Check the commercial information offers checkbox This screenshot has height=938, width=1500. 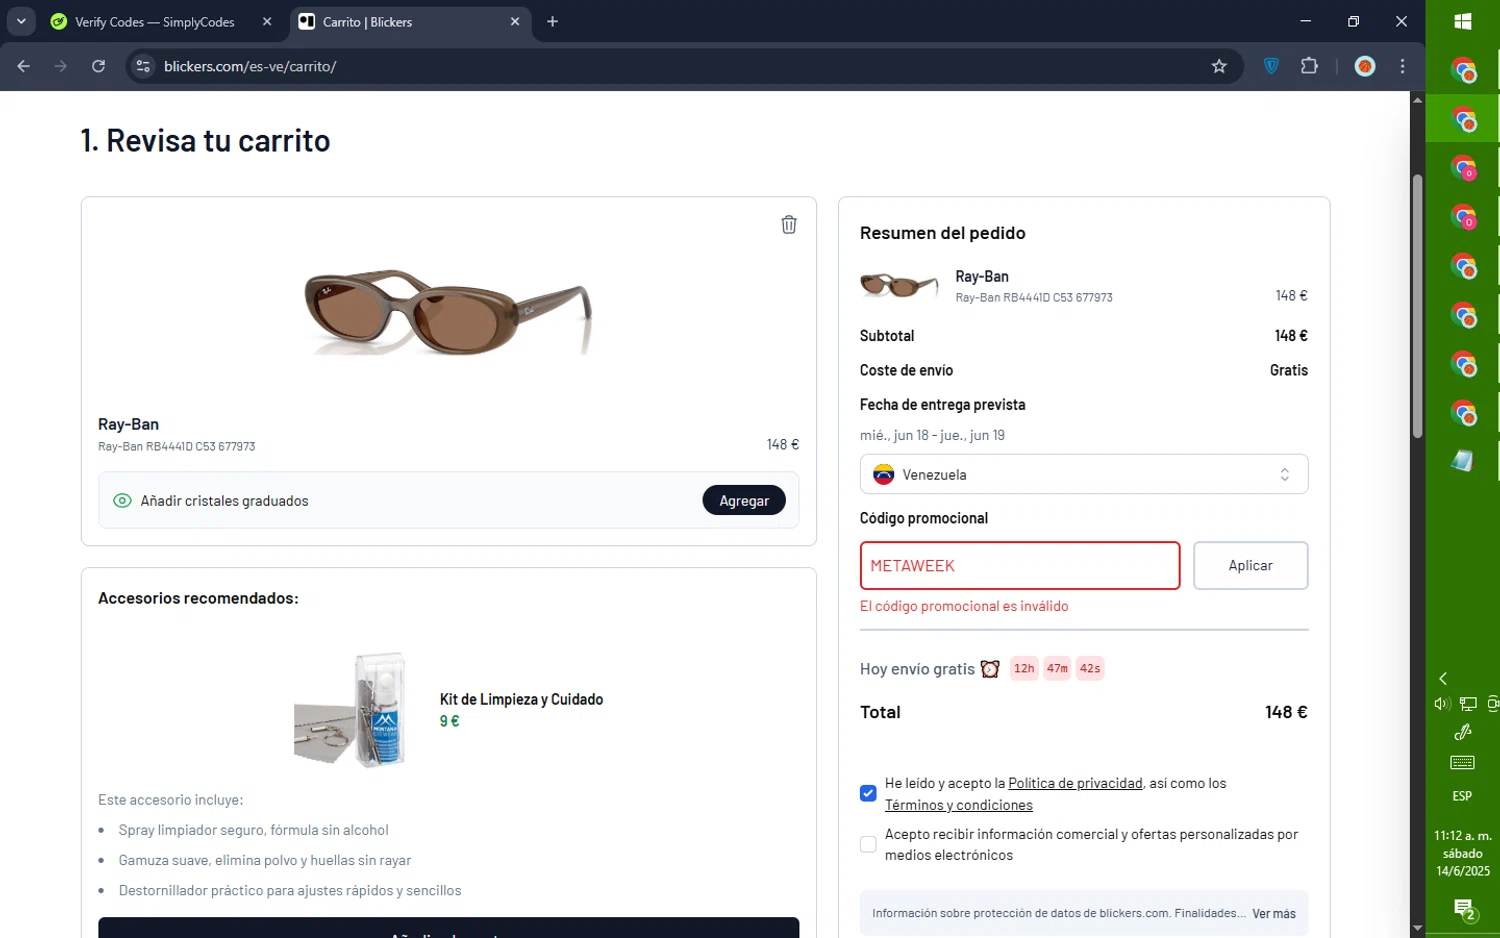(868, 844)
